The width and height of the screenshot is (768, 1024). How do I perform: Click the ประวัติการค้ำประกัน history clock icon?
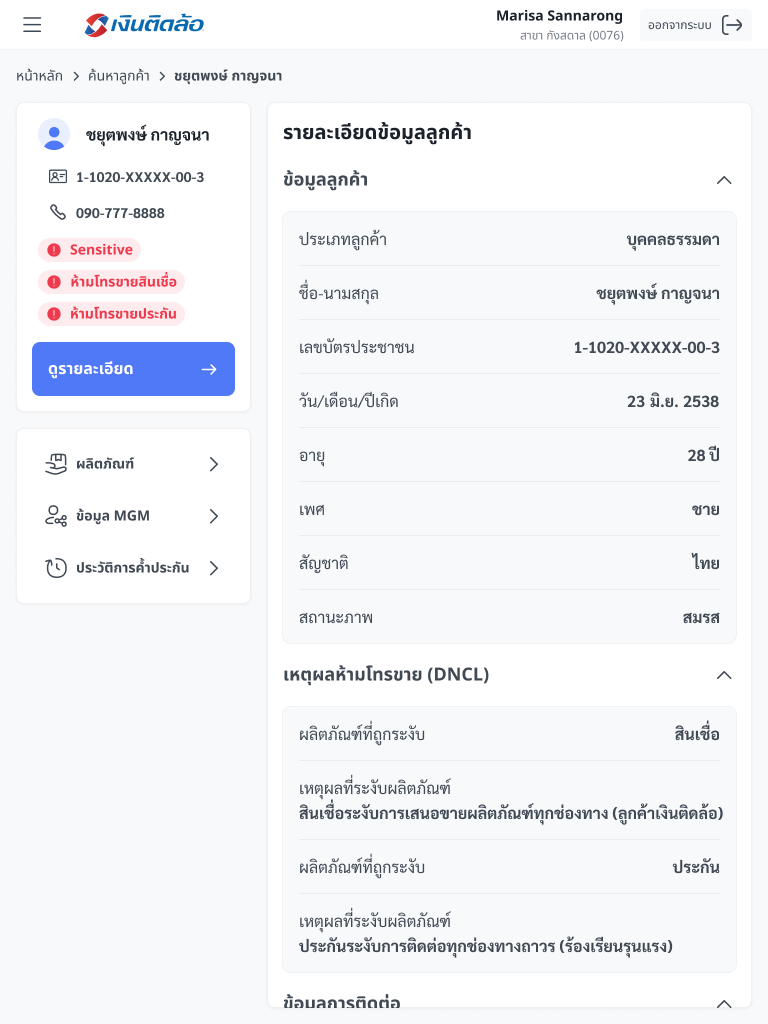(x=56, y=568)
